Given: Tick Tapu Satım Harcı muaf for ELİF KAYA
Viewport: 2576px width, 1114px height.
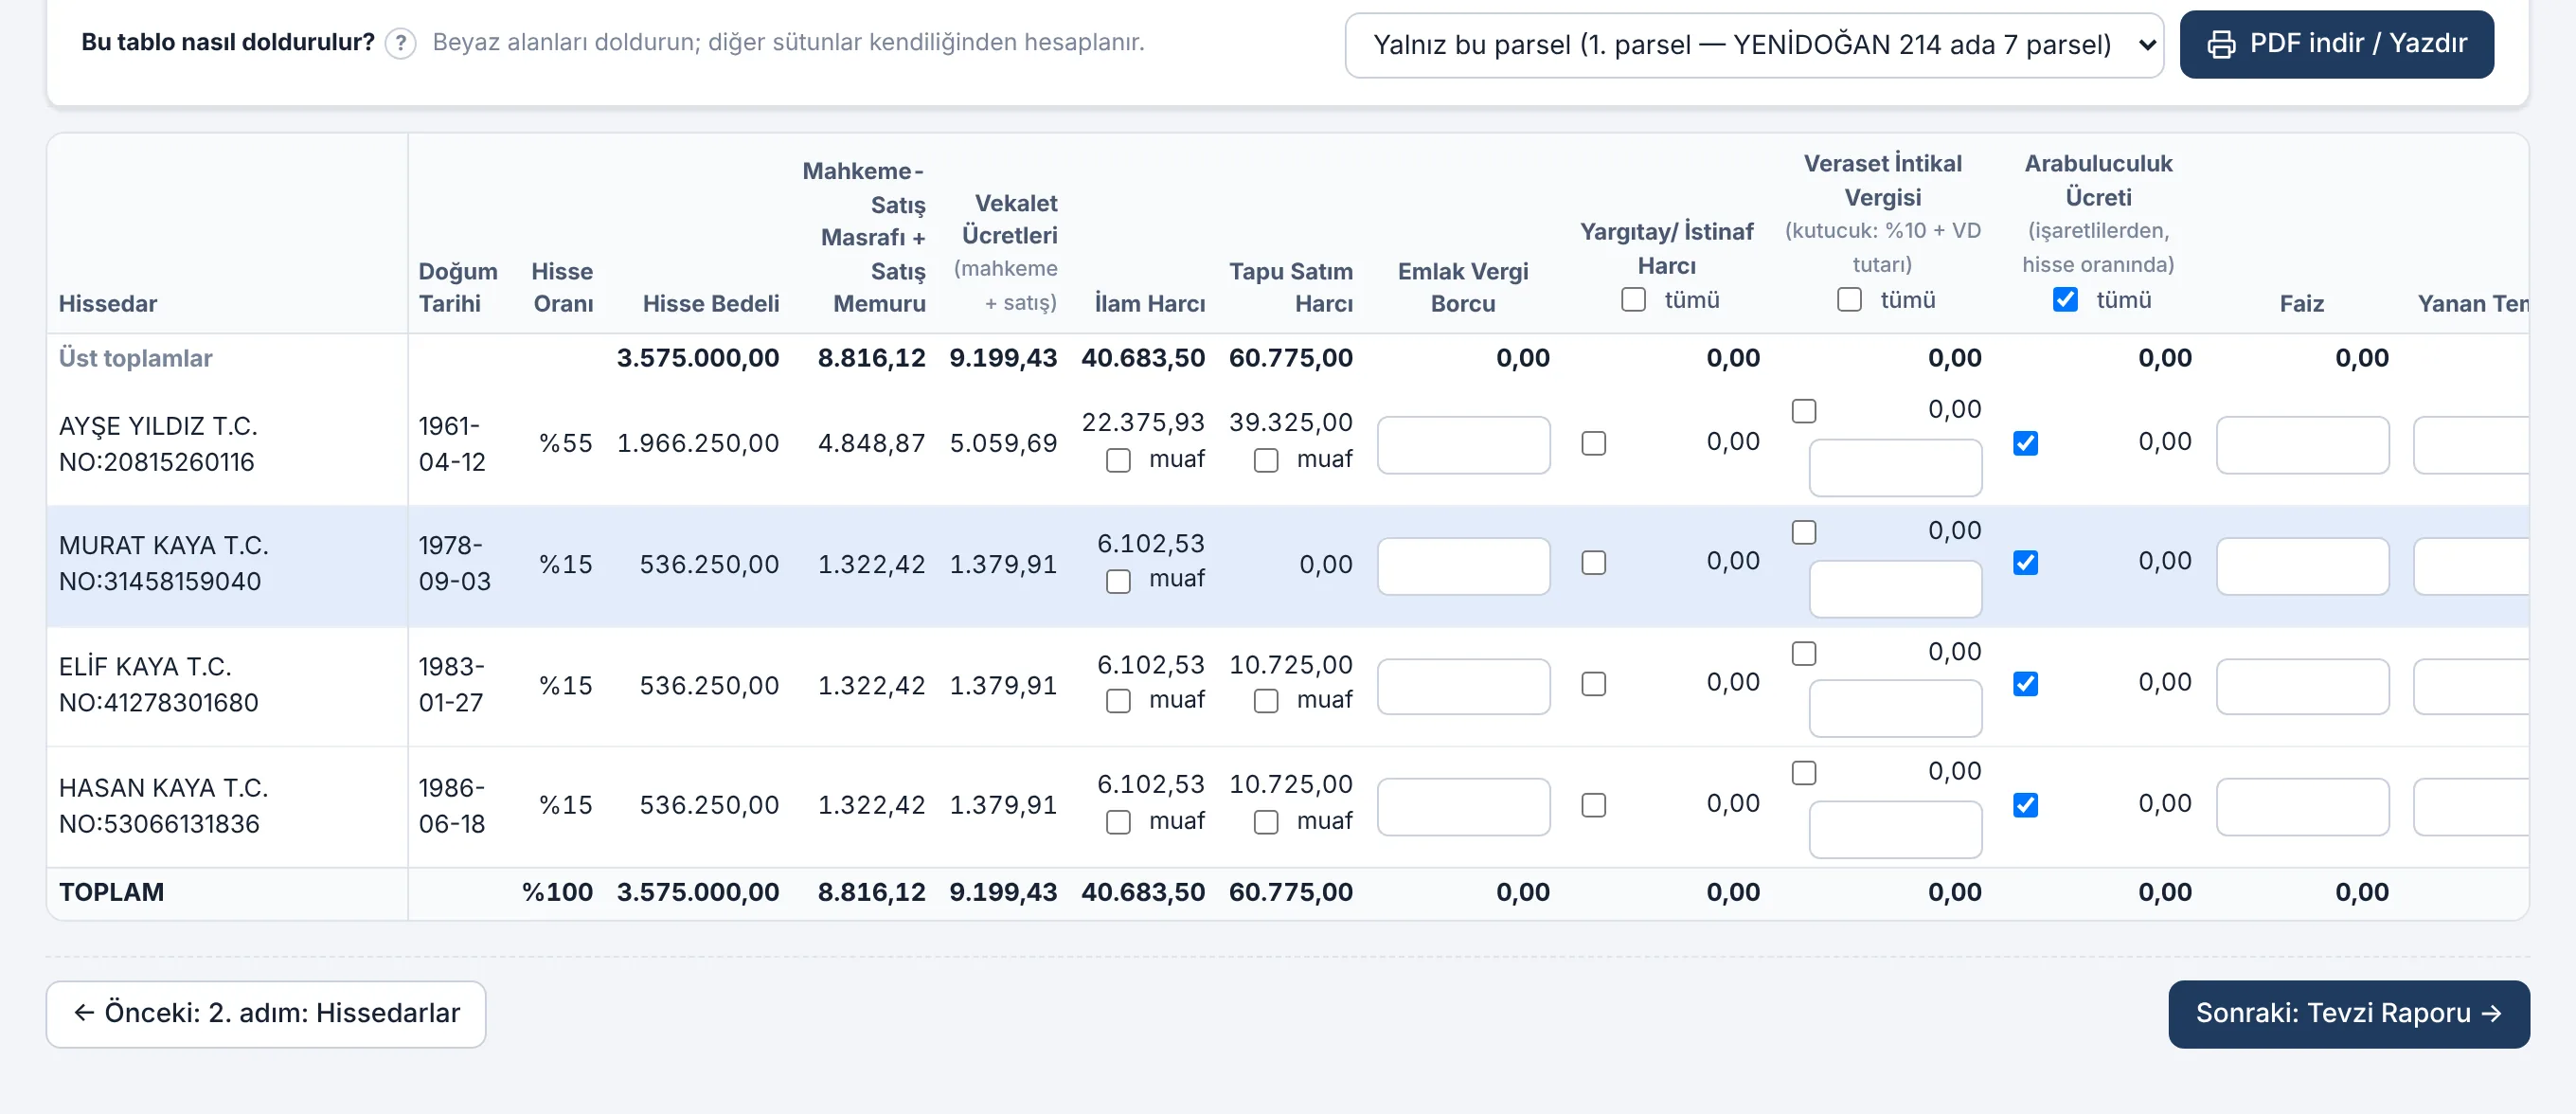Looking at the screenshot, I should (x=1266, y=701).
